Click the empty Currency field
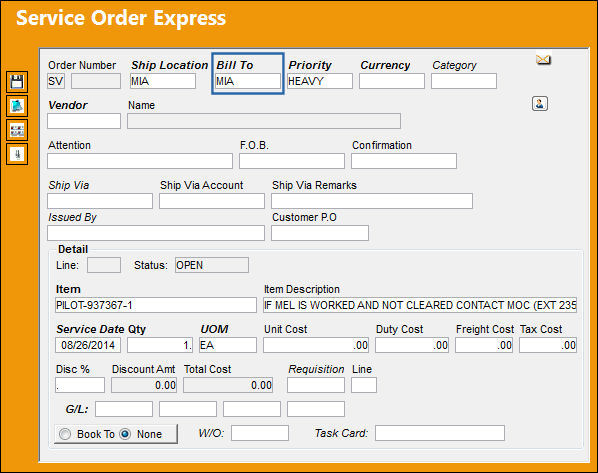The image size is (598, 473). 392,81
